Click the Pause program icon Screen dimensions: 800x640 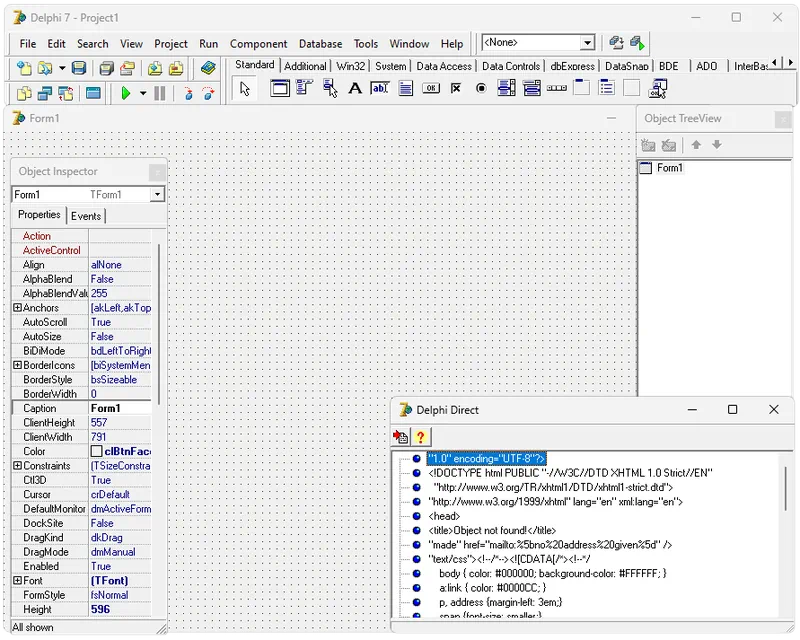tap(160, 93)
